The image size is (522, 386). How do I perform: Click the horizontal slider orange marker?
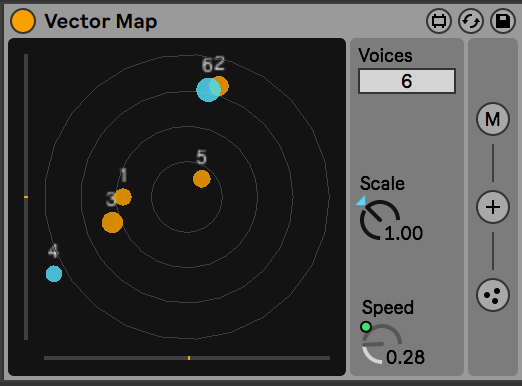189,358
